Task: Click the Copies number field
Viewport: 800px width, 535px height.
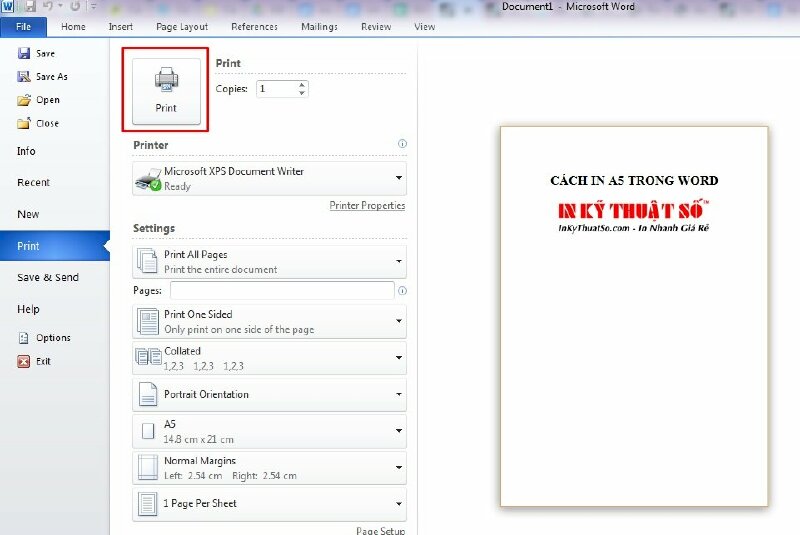Action: pyautogui.click(x=277, y=89)
